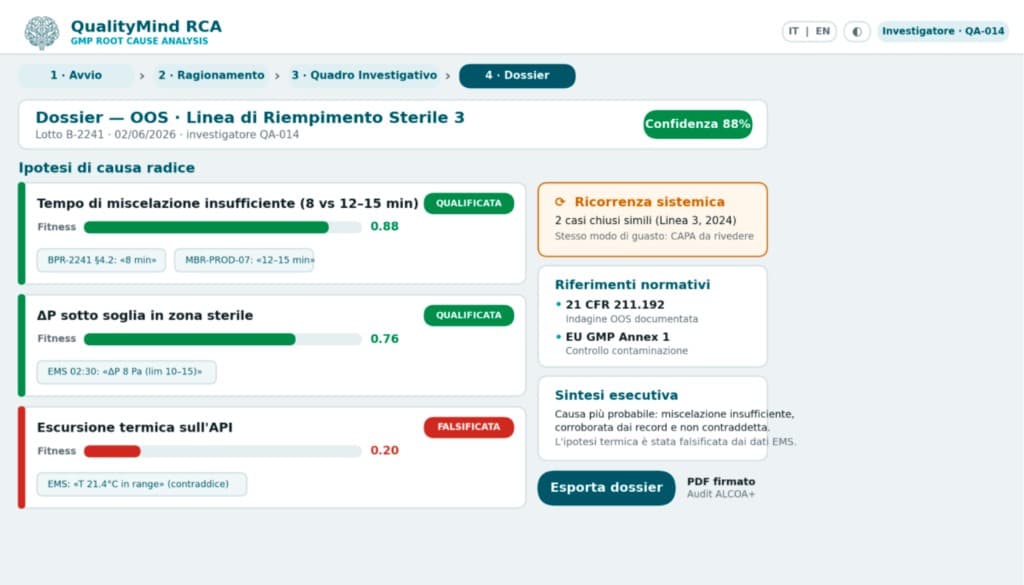The width and height of the screenshot is (1024, 585).
Task: Click Indagine OOS documentata description
Action: click(x=632, y=319)
